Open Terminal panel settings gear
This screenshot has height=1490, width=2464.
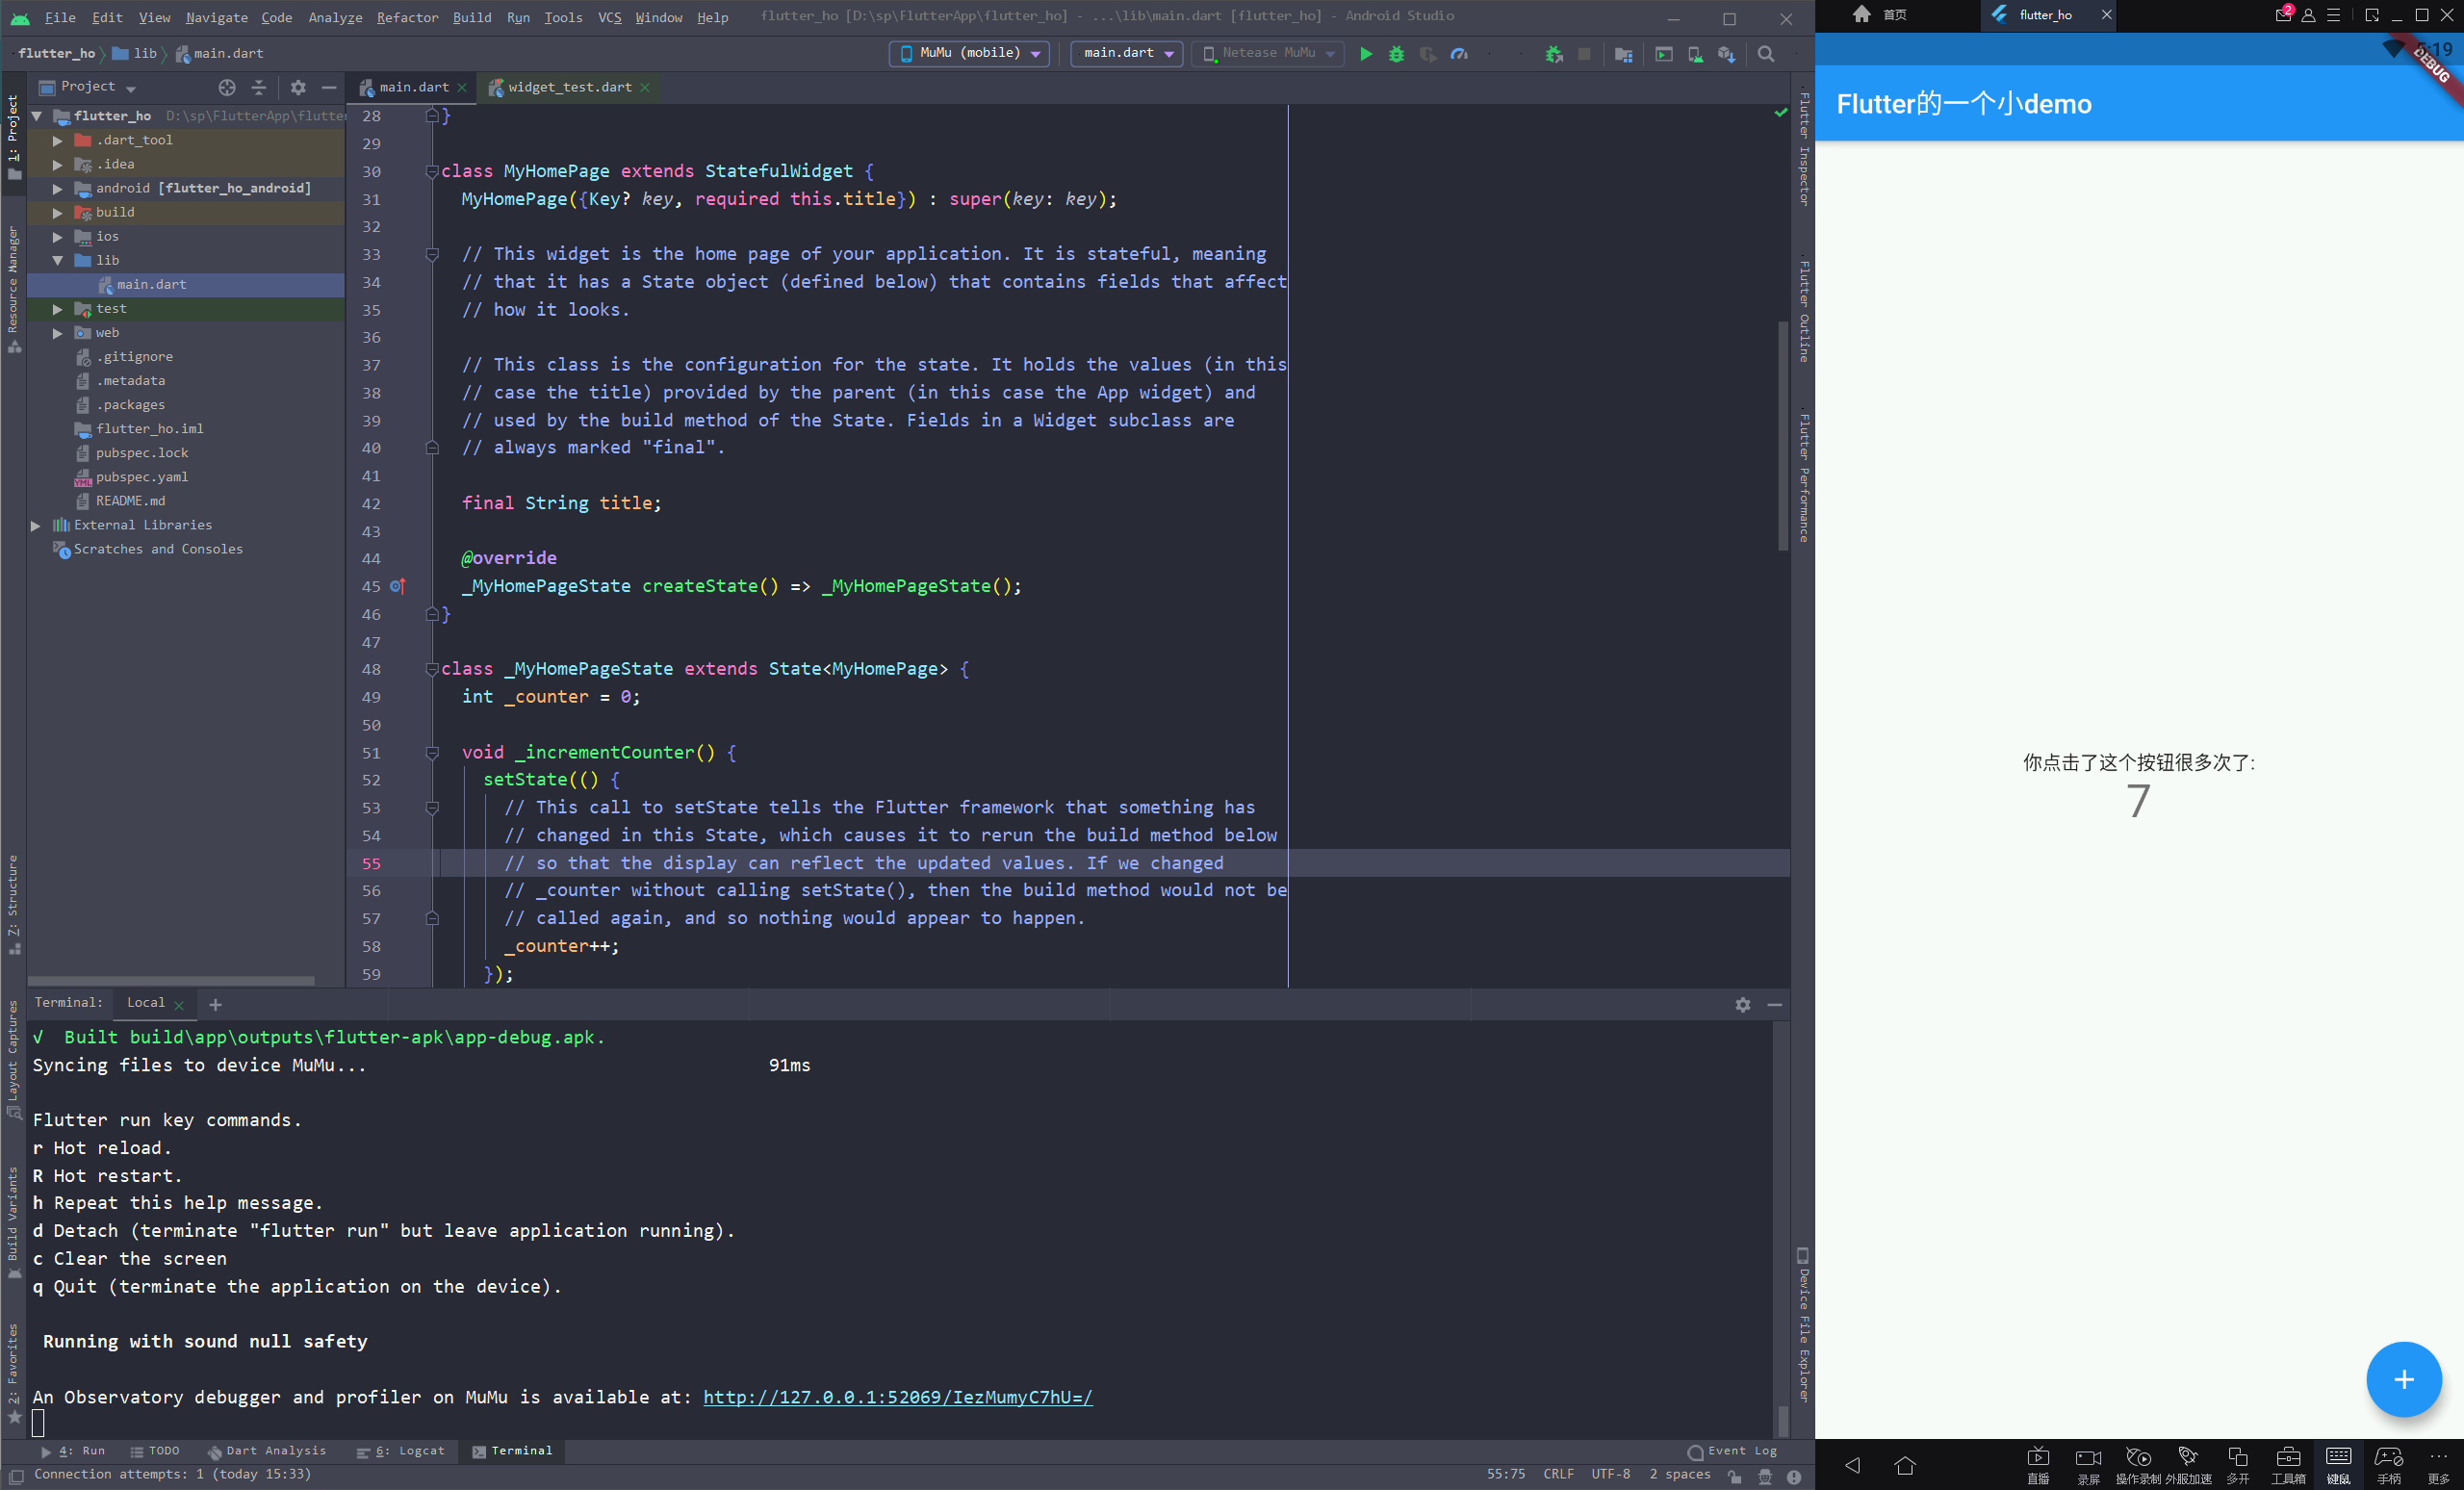tap(1743, 1004)
